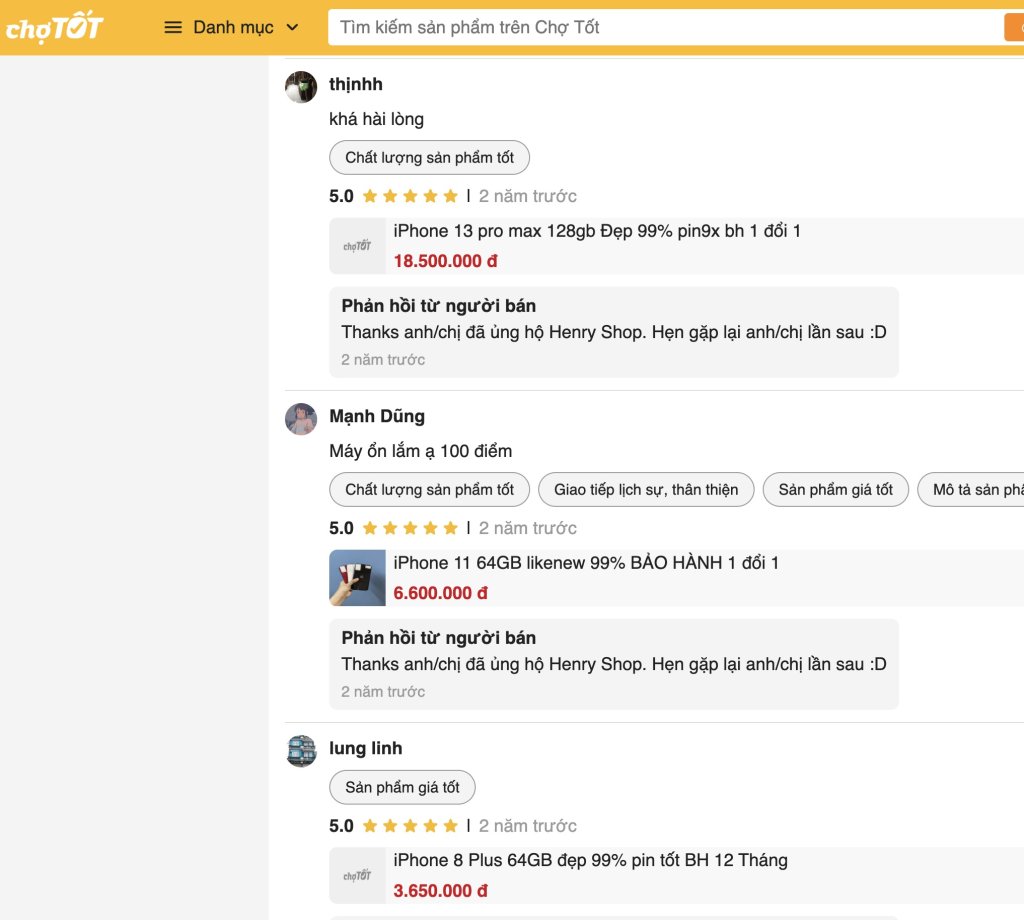Click the Chợ Tốt logo
Viewport: 1024px width, 920px height.
pyautogui.click(x=54, y=27)
